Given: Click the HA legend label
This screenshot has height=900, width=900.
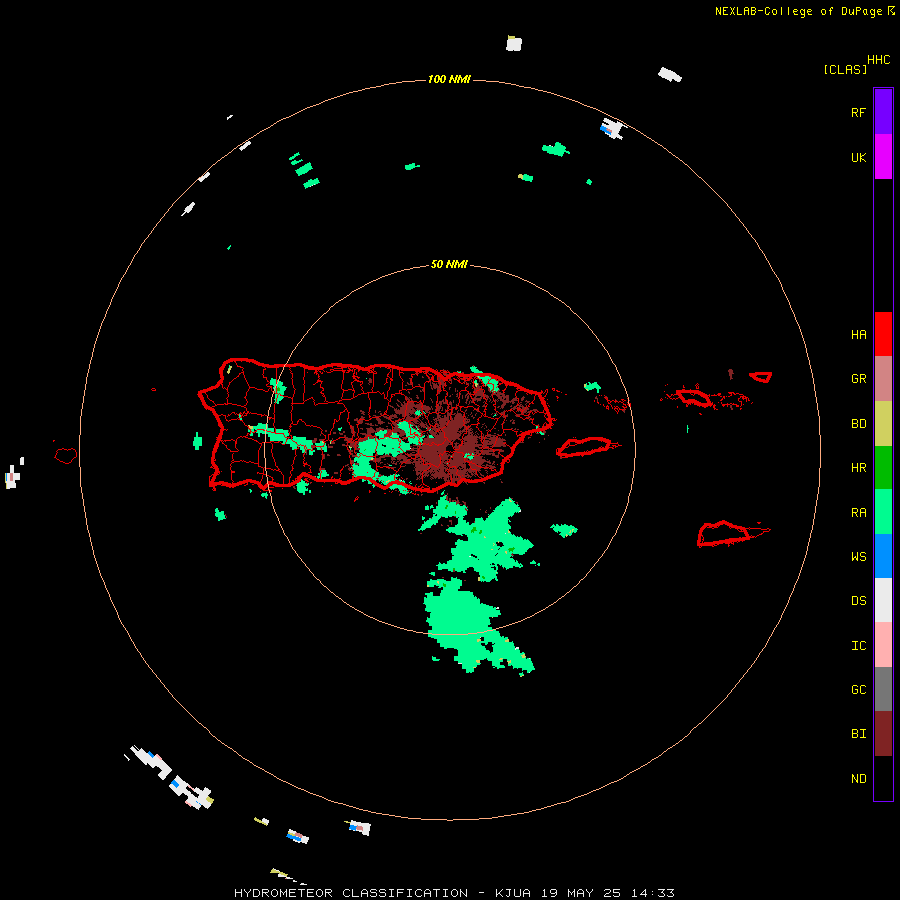Looking at the screenshot, I should pyautogui.click(x=858, y=334).
